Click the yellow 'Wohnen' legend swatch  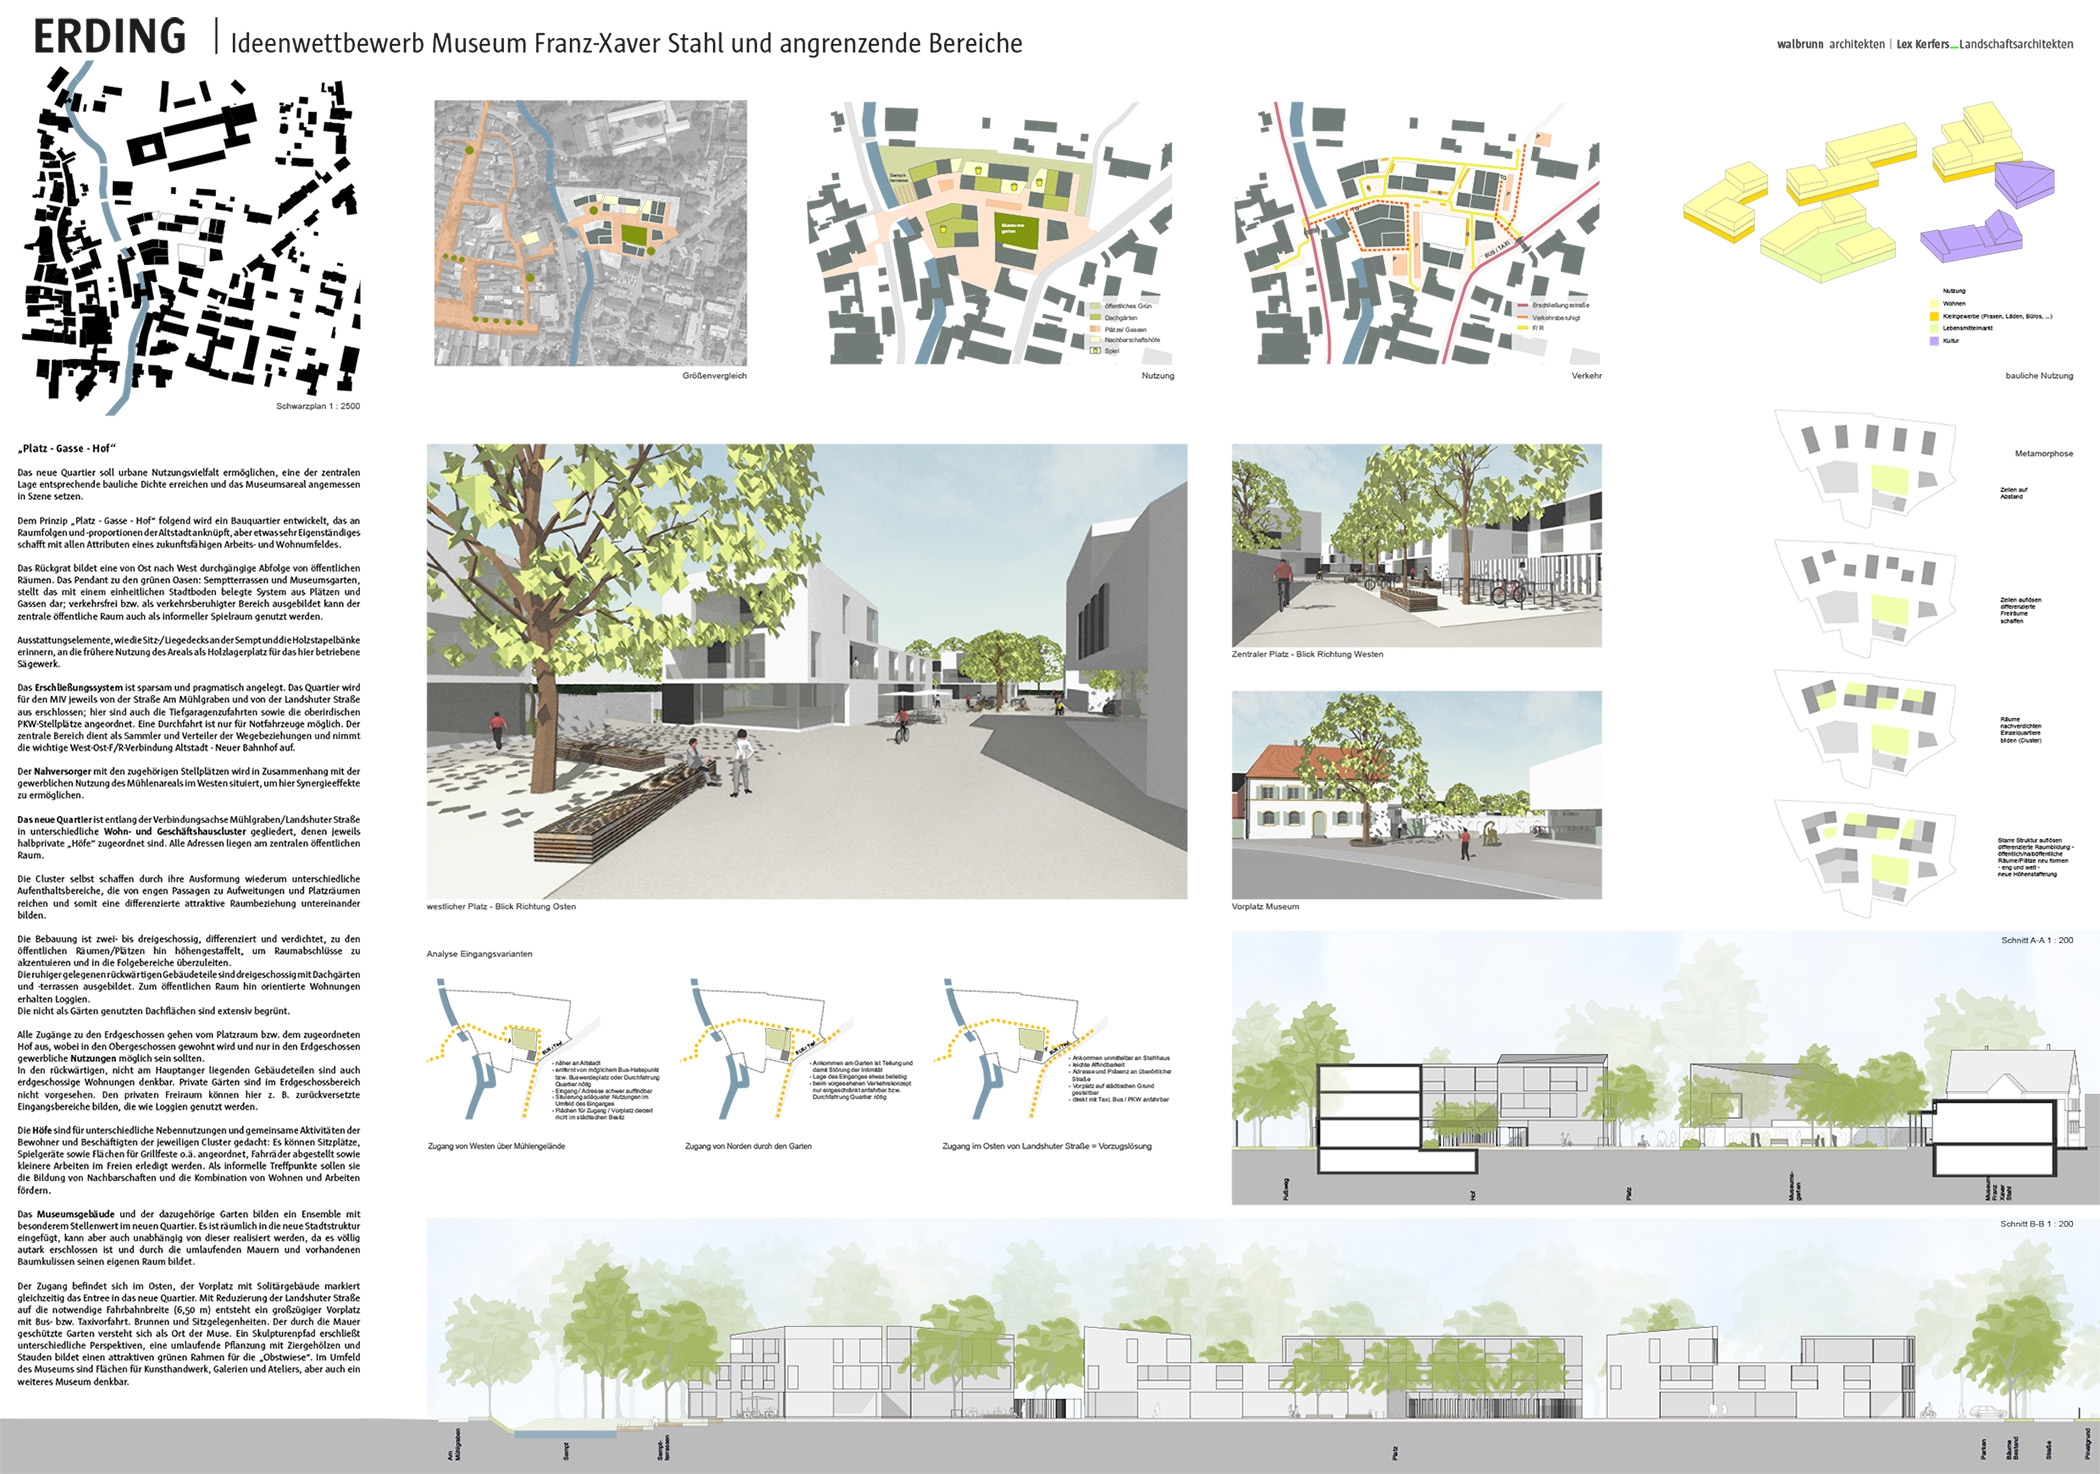click(x=1934, y=304)
